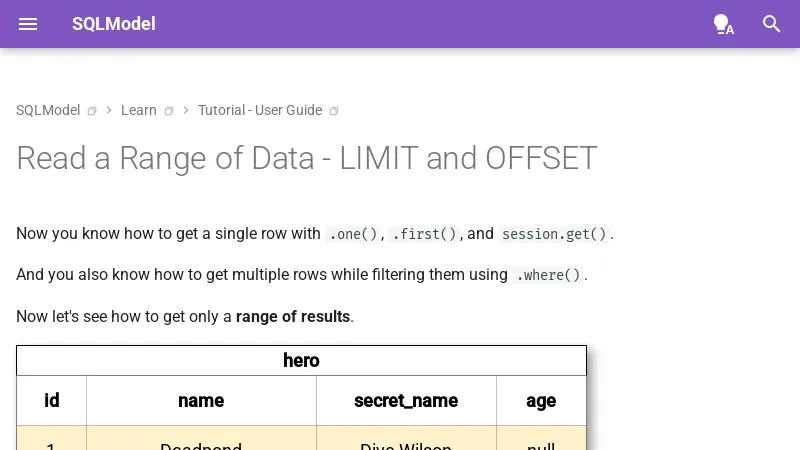Click the icon beside Tutorial - User Guide

[334, 111]
